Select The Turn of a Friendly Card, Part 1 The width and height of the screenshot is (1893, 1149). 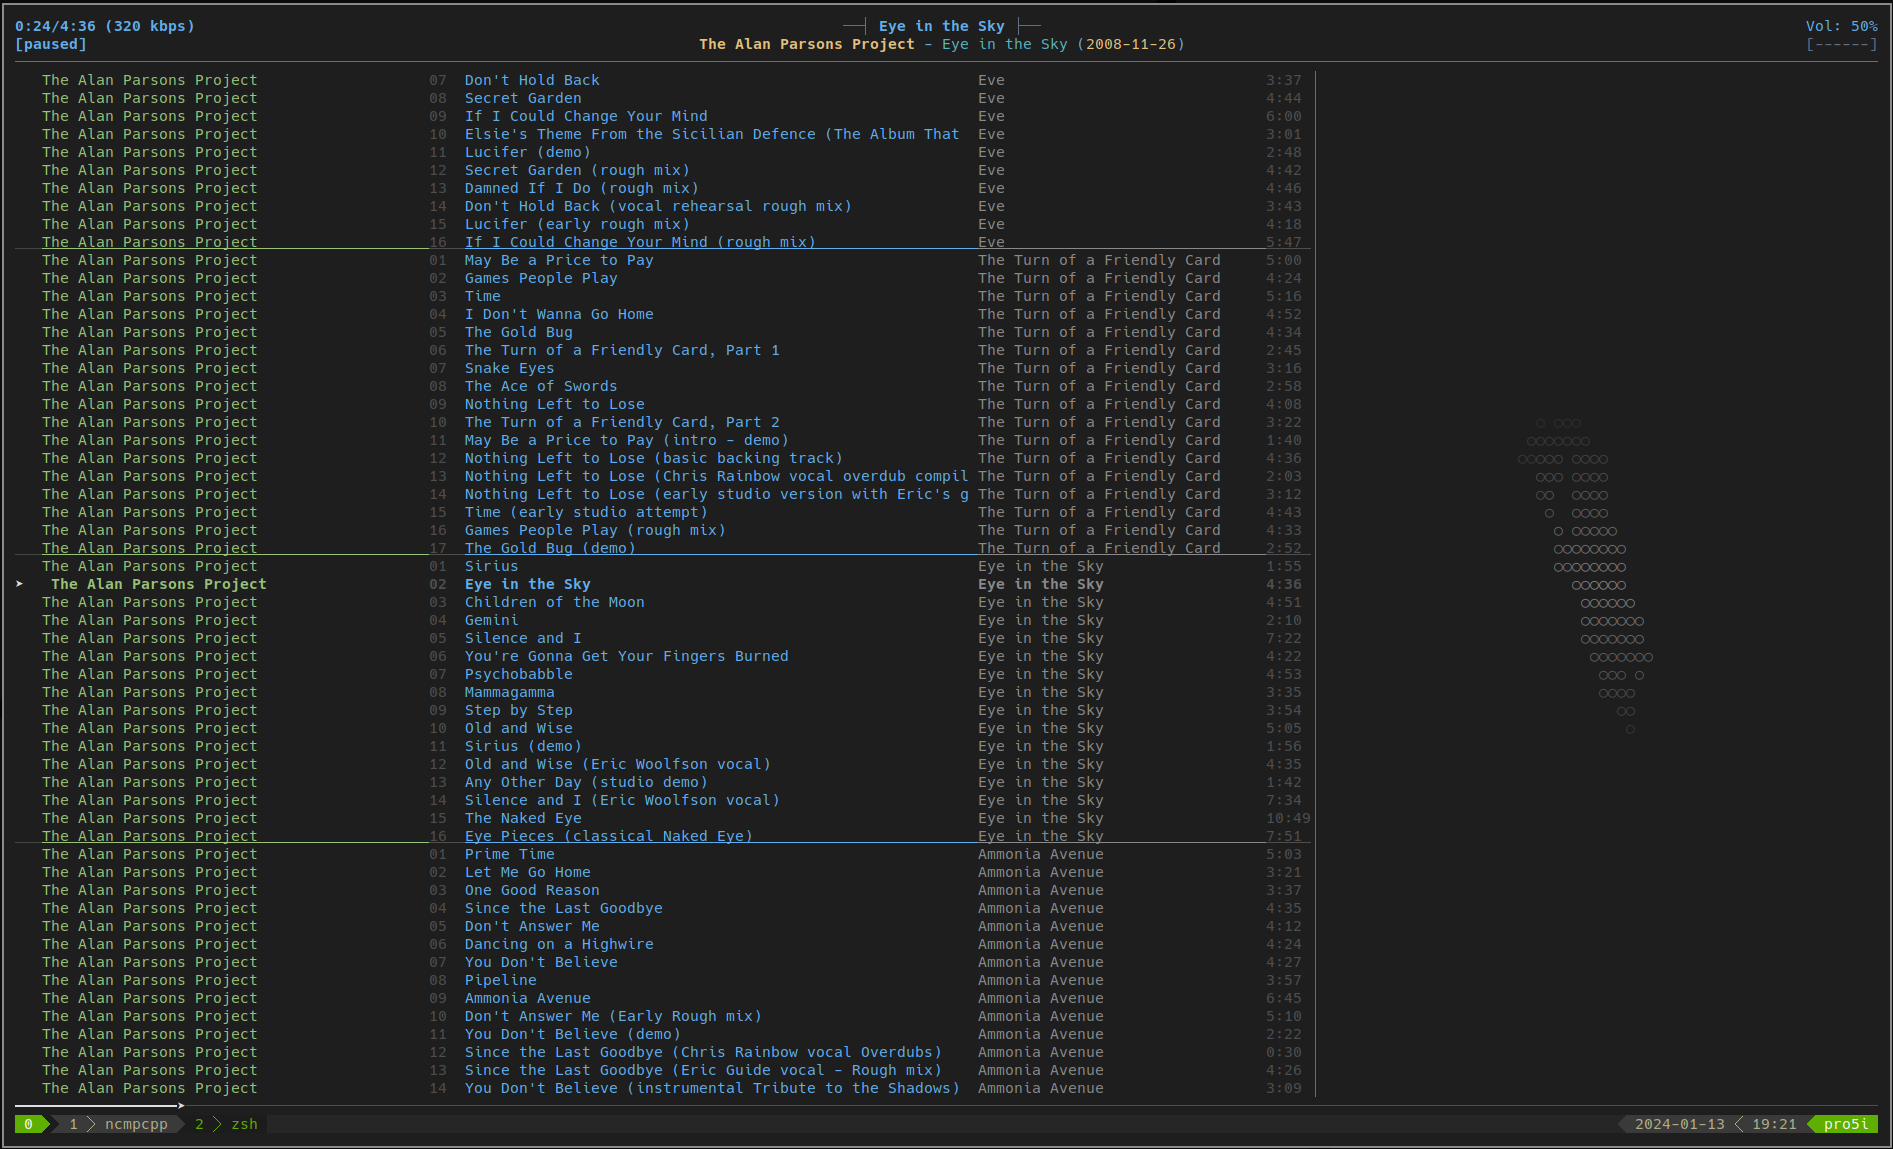(x=621, y=350)
